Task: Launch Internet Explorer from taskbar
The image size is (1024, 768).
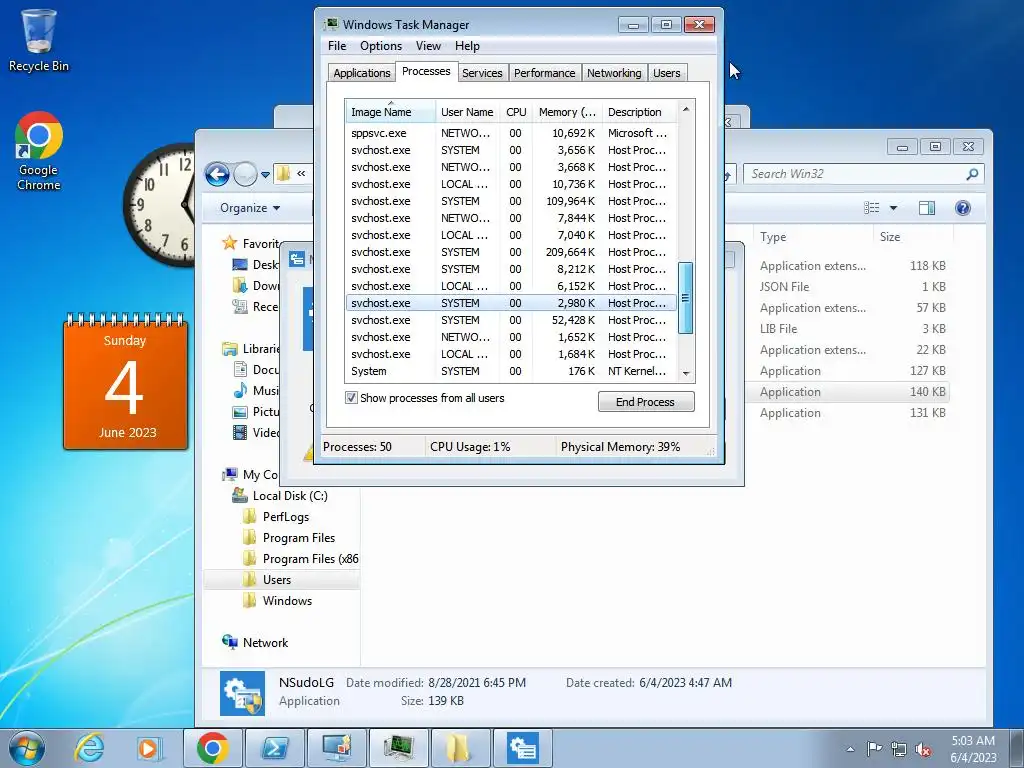Action: 89,748
